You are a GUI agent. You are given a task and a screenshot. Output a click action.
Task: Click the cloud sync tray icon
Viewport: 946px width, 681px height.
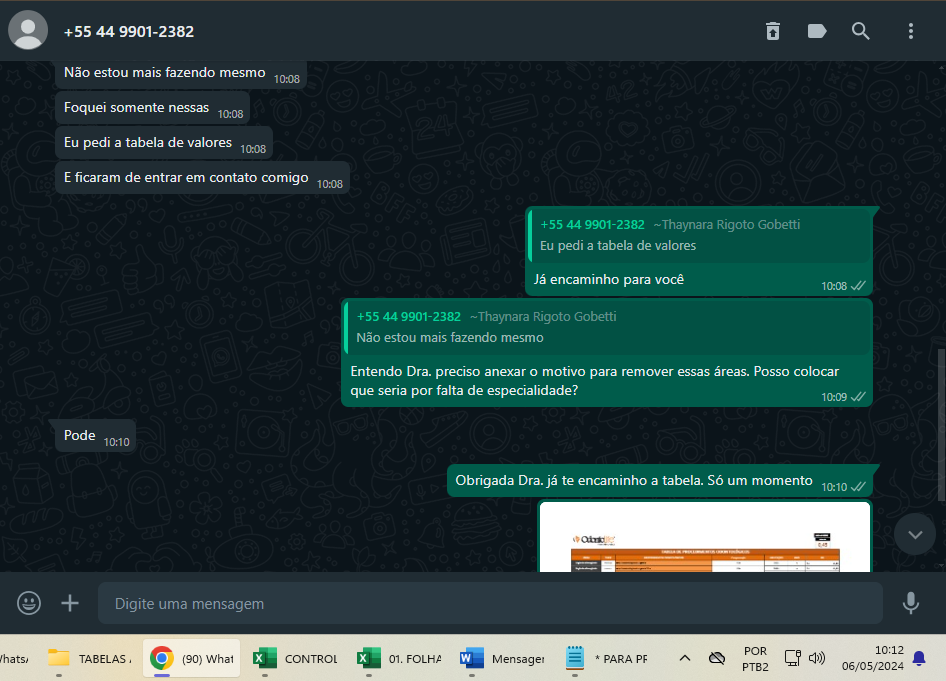click(x=717, y=658)
